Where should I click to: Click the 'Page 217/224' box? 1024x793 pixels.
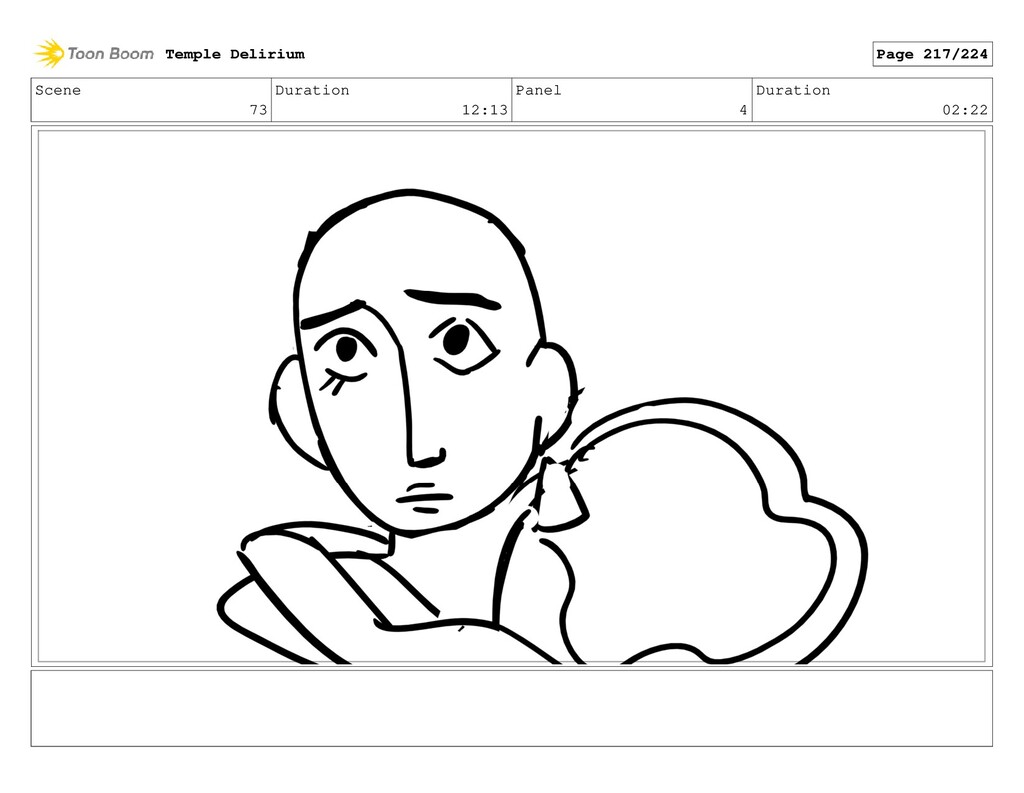pos(932,54)
